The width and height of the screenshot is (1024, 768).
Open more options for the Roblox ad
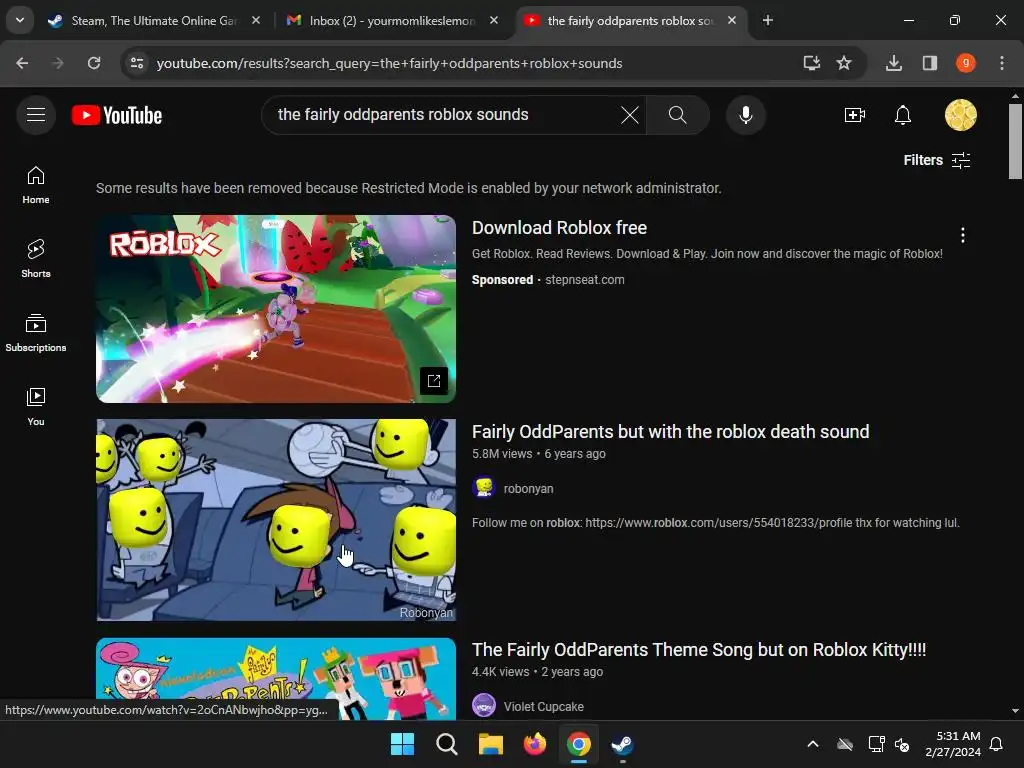click(963, 235)
